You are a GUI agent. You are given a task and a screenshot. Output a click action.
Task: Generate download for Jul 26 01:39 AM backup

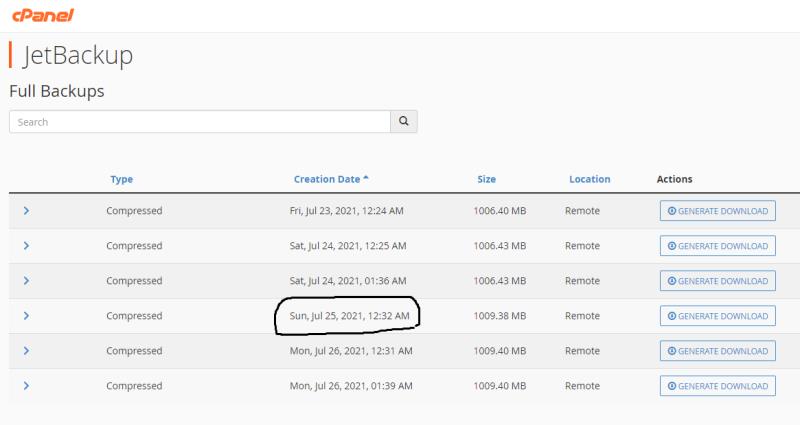tap(718, 386)
